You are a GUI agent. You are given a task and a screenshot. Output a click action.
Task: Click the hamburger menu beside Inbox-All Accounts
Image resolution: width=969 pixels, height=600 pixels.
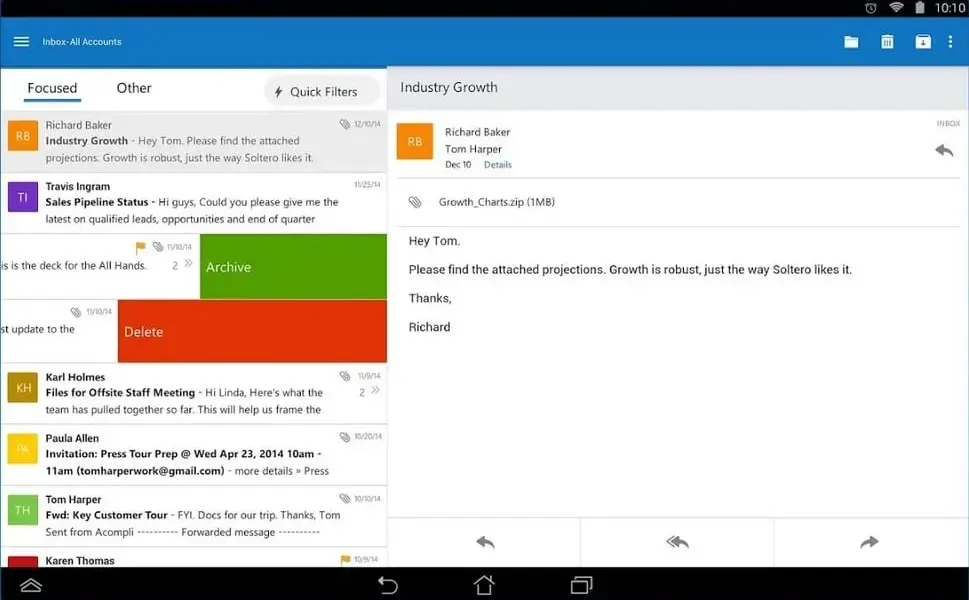pyautogui.click(x=21, y=41)
